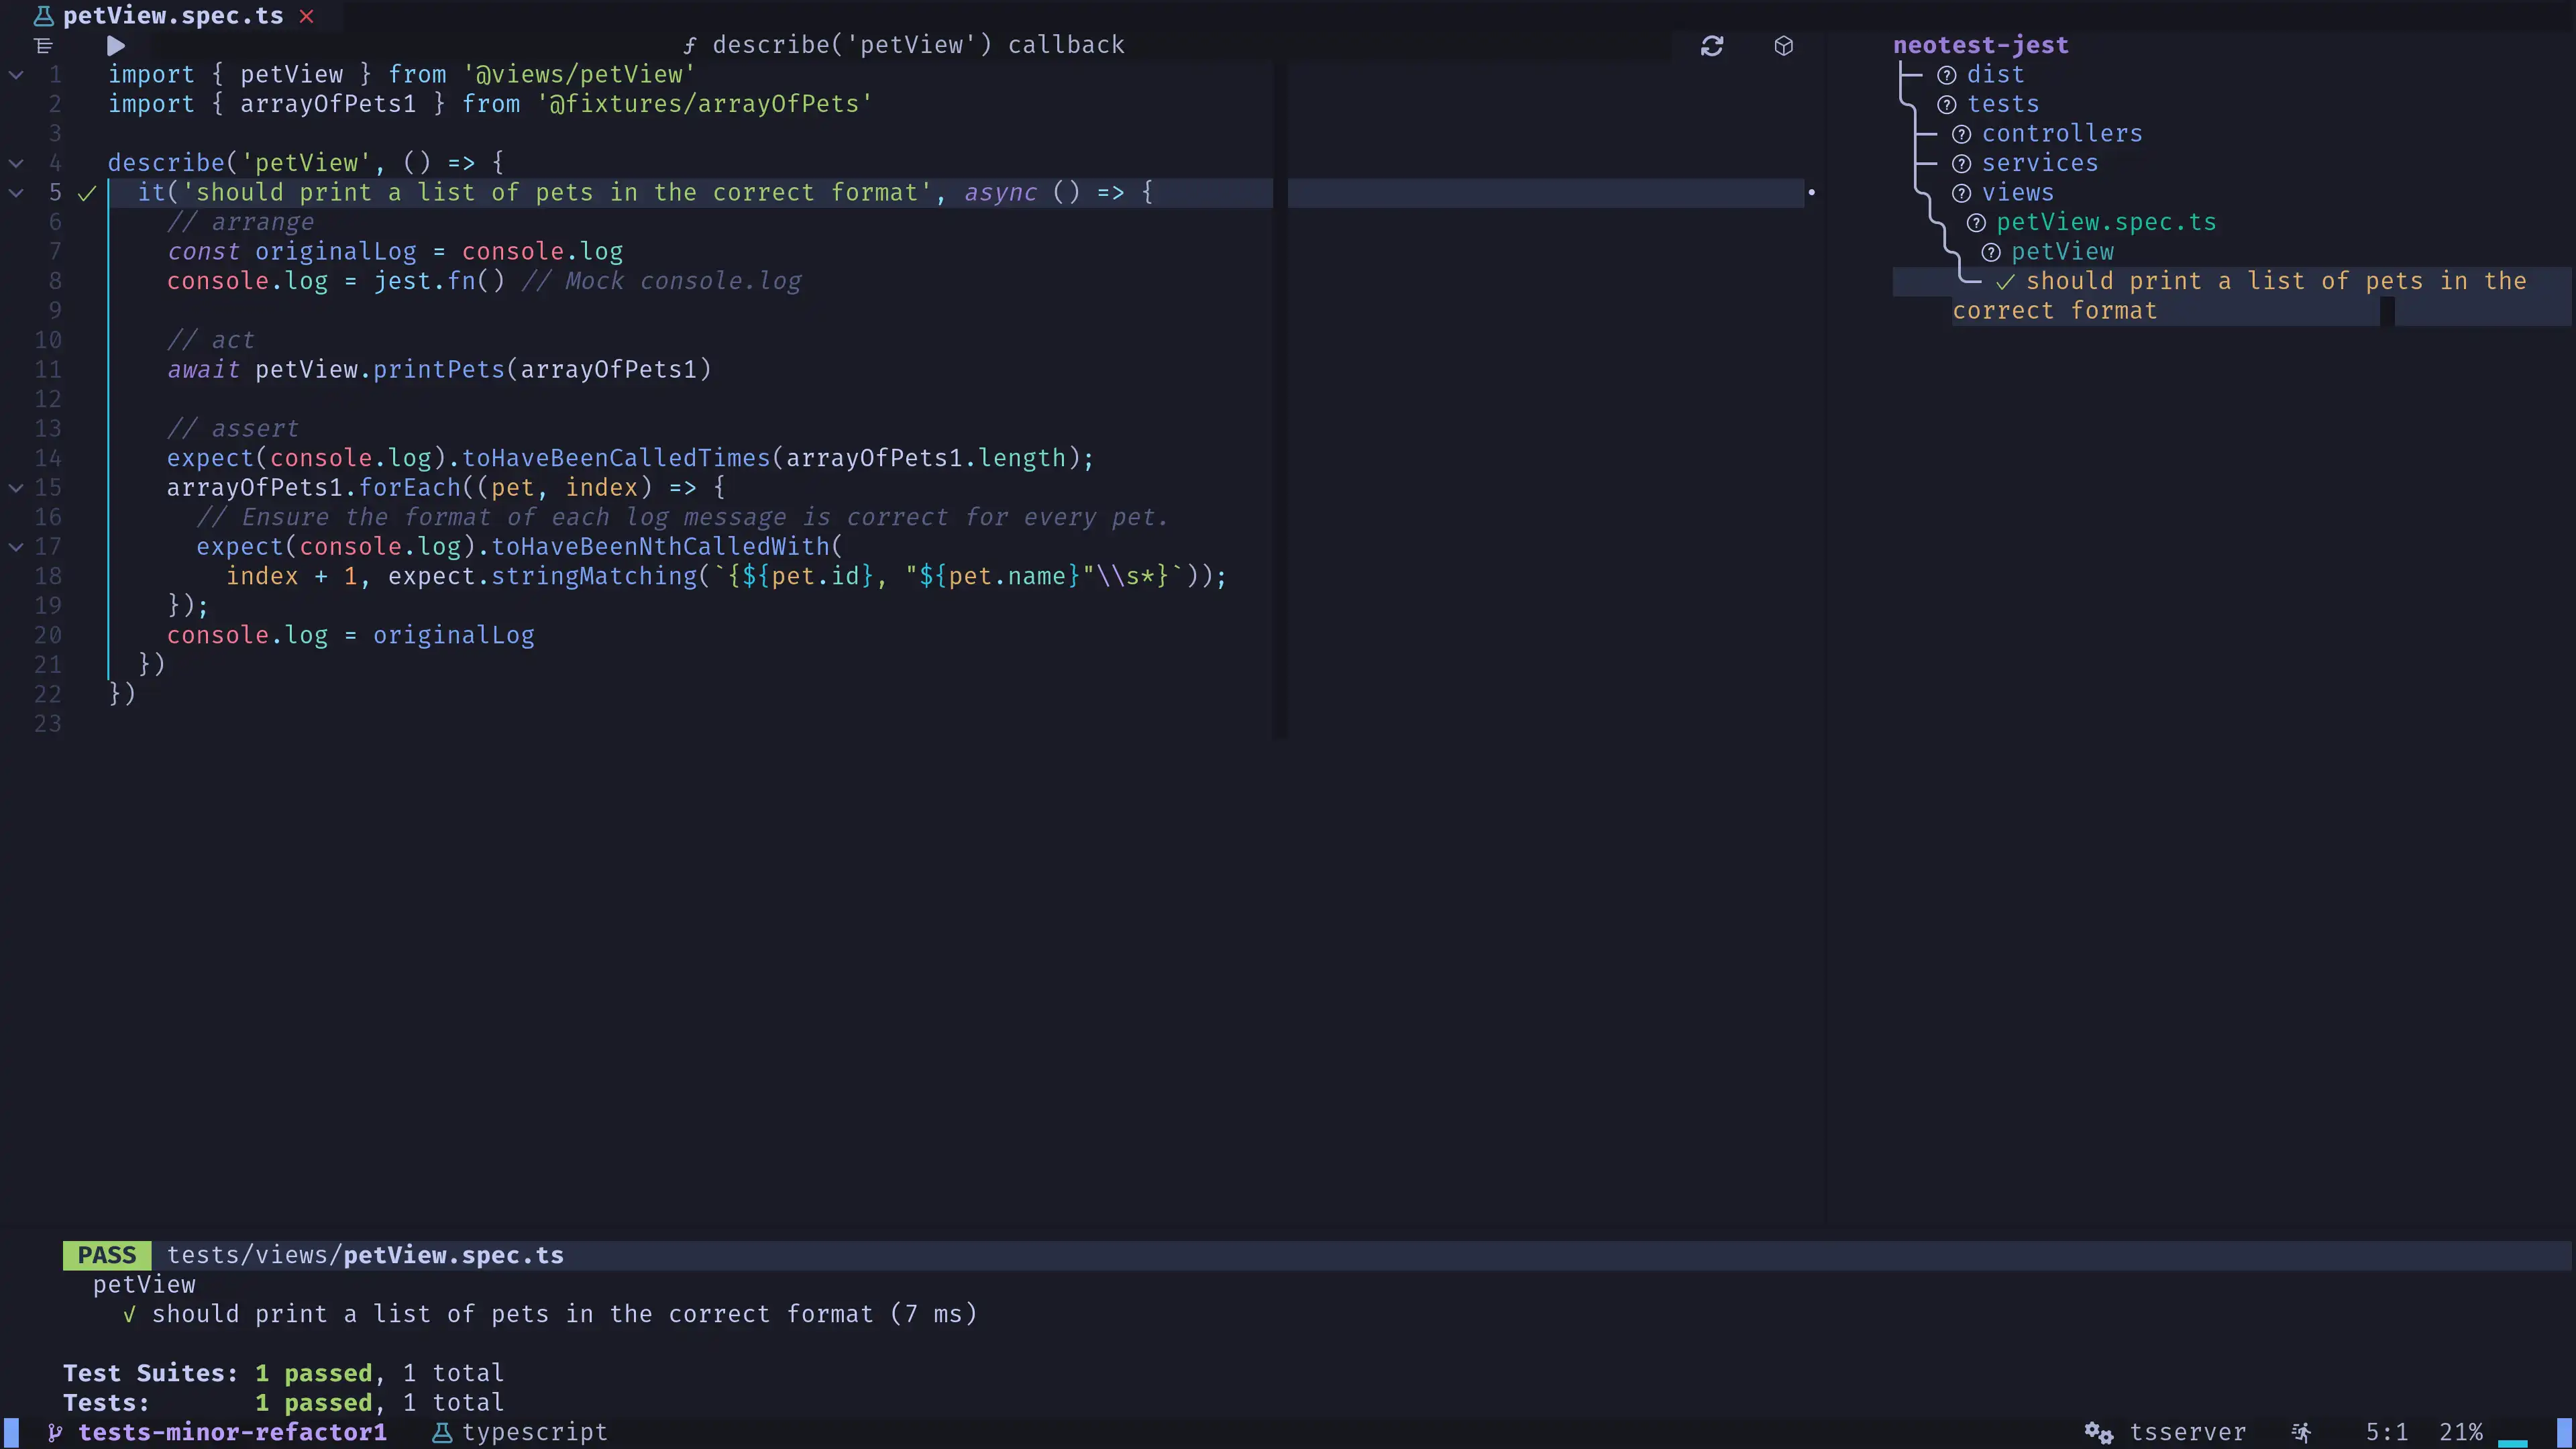Collapse the expect fold at line 17
Image resolution: width=2576 pixels, height=1449 pixels.
click(16, 547)
